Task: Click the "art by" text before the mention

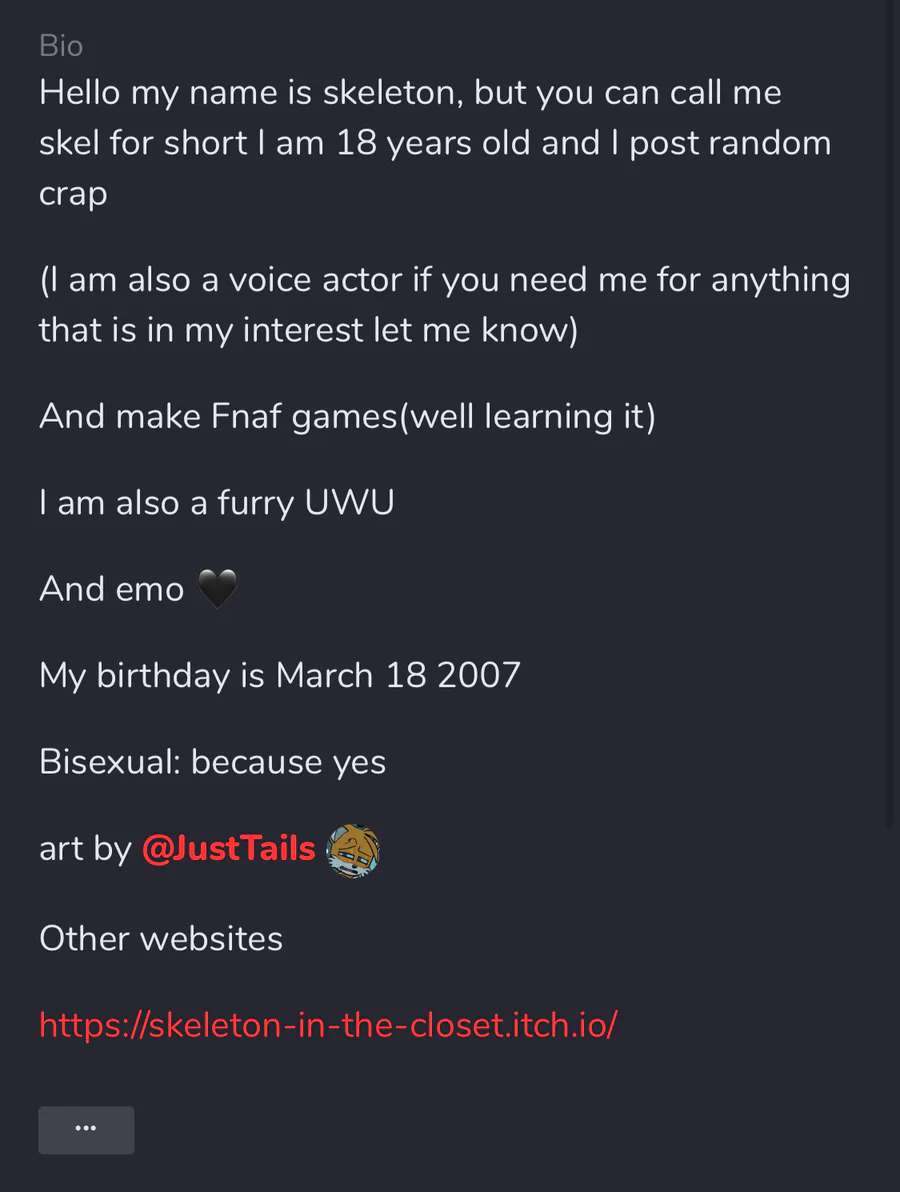Action: [85, 849]
